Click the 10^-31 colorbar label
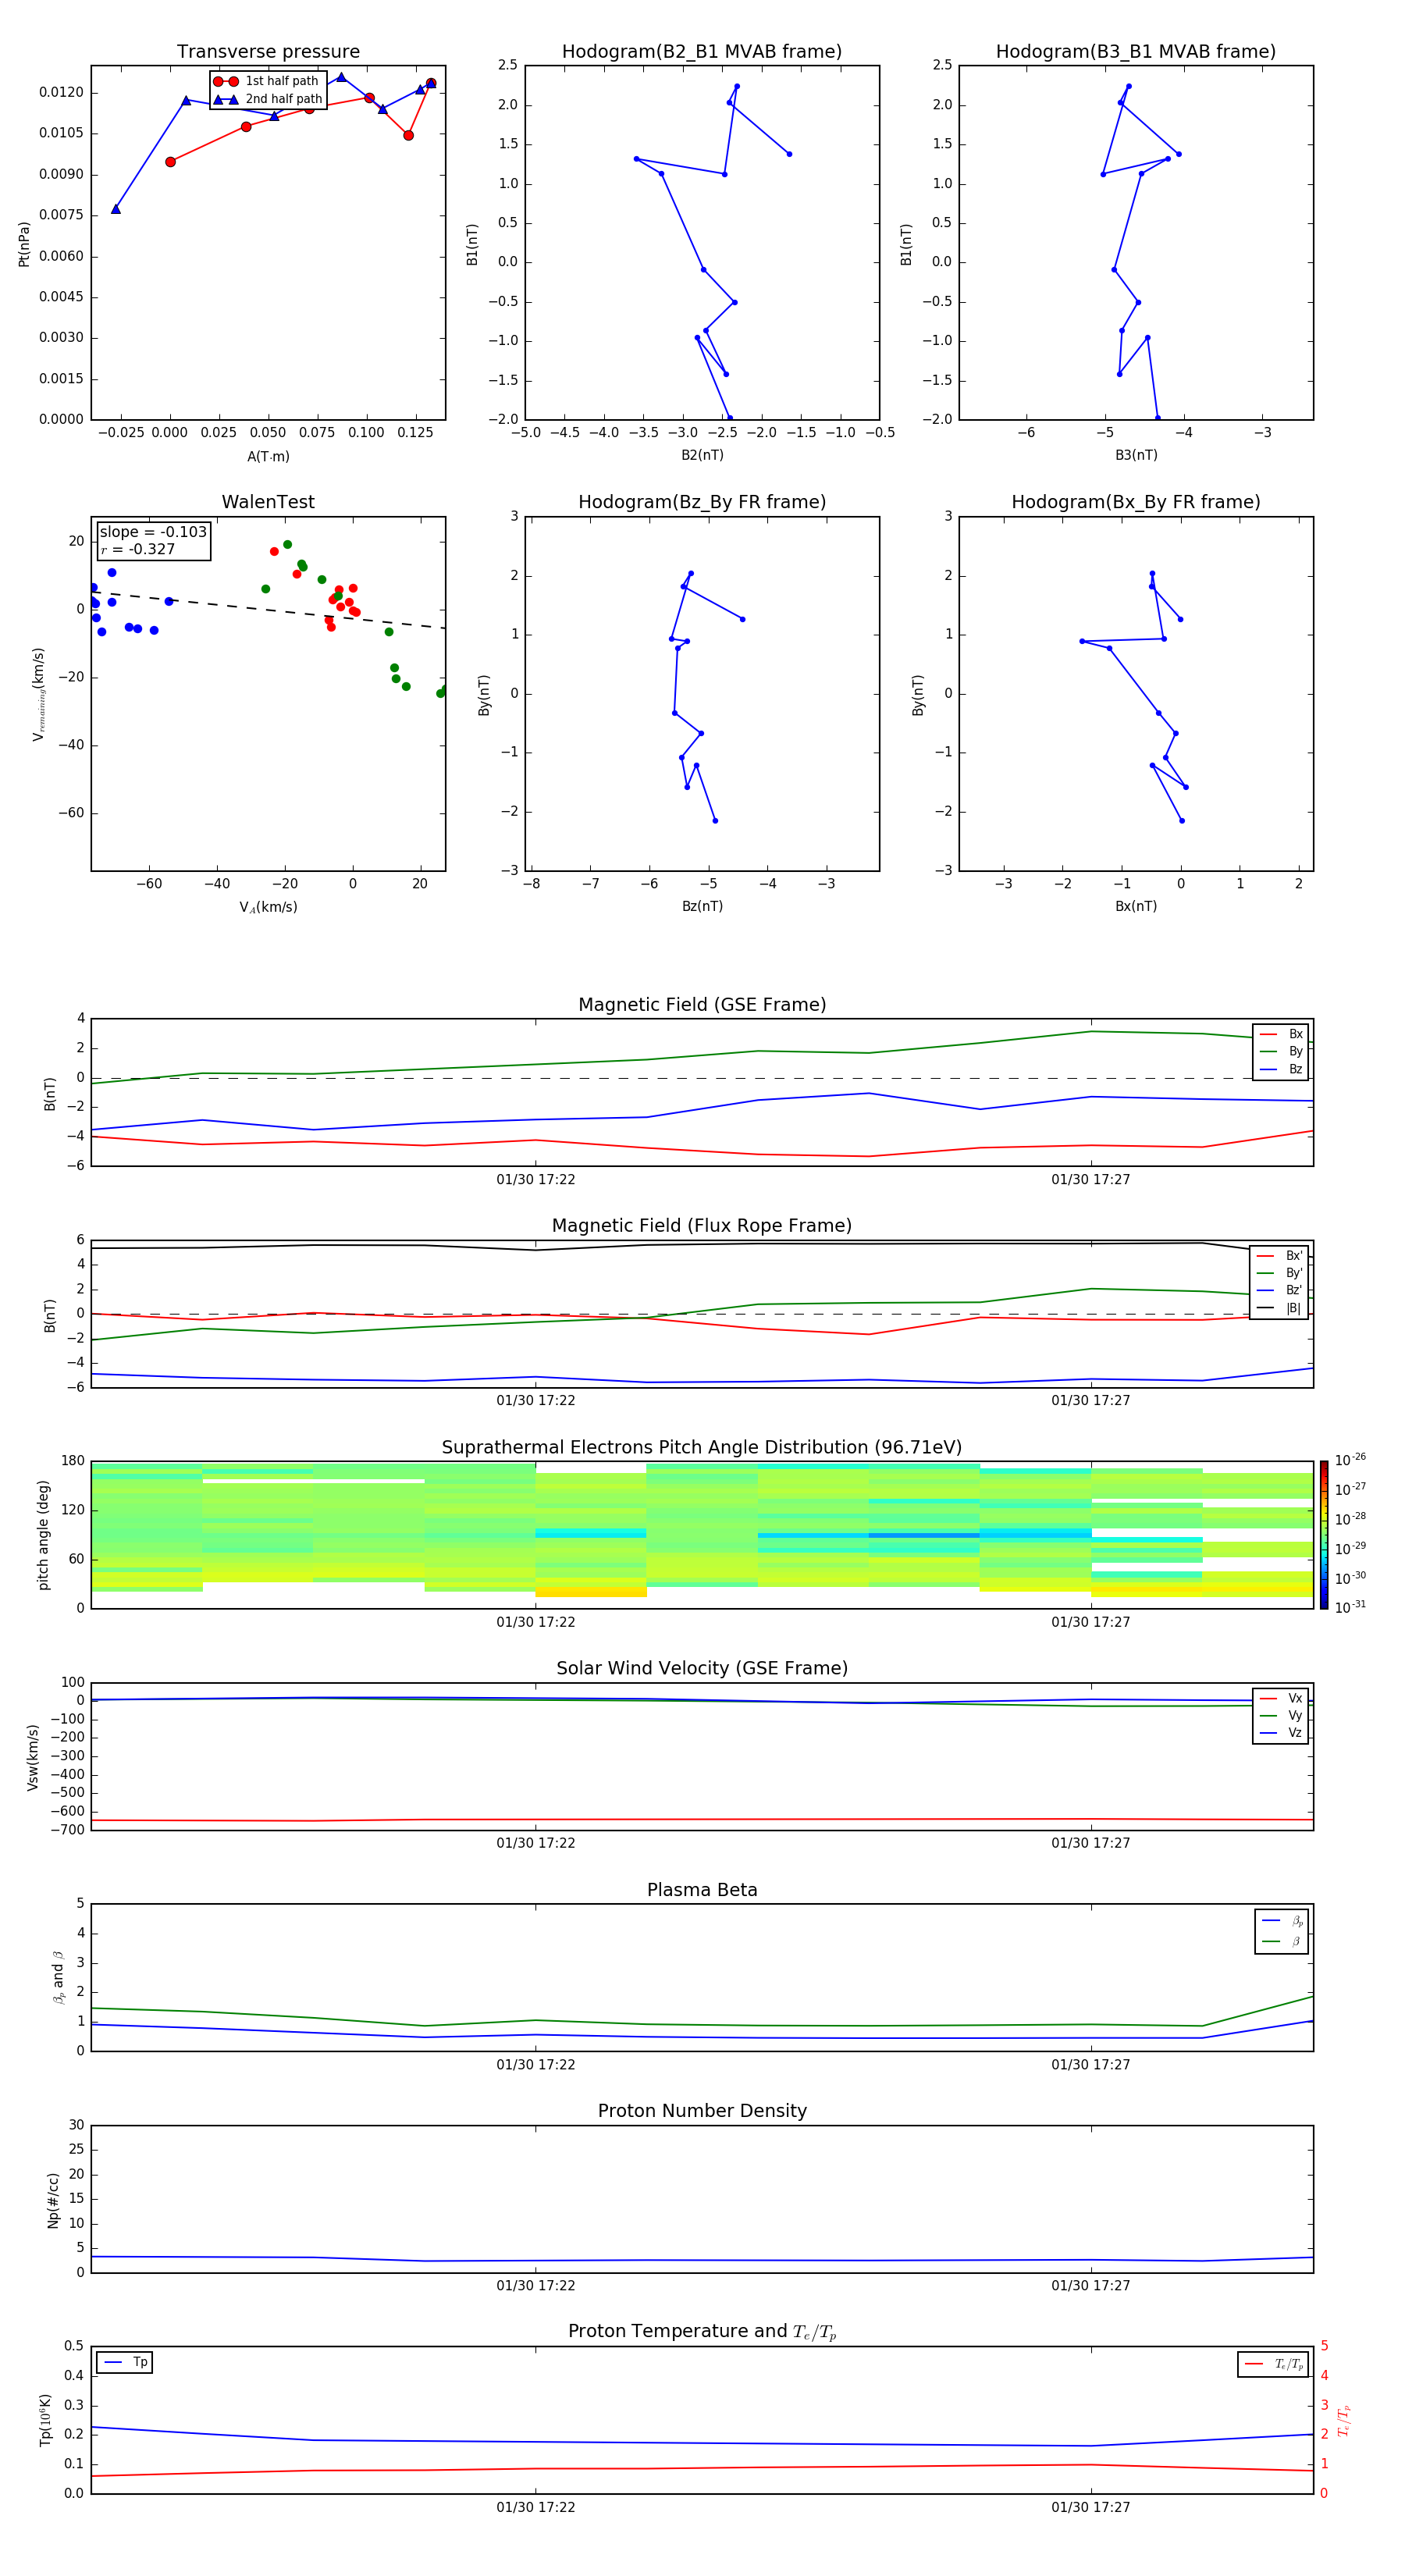 1350,1607
